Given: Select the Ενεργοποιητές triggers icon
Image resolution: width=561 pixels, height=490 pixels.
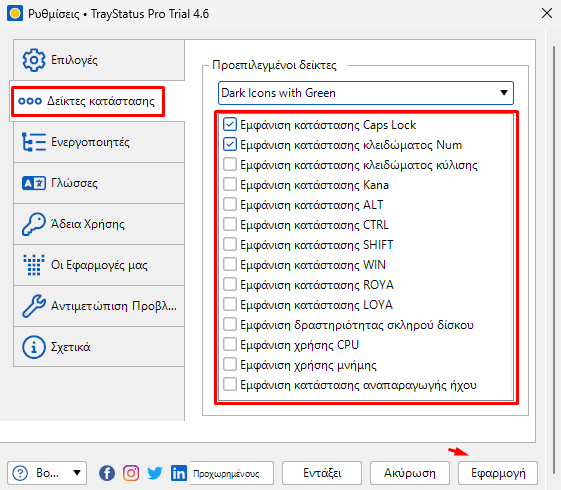Looking at the screenshot, I should [34, 142].
